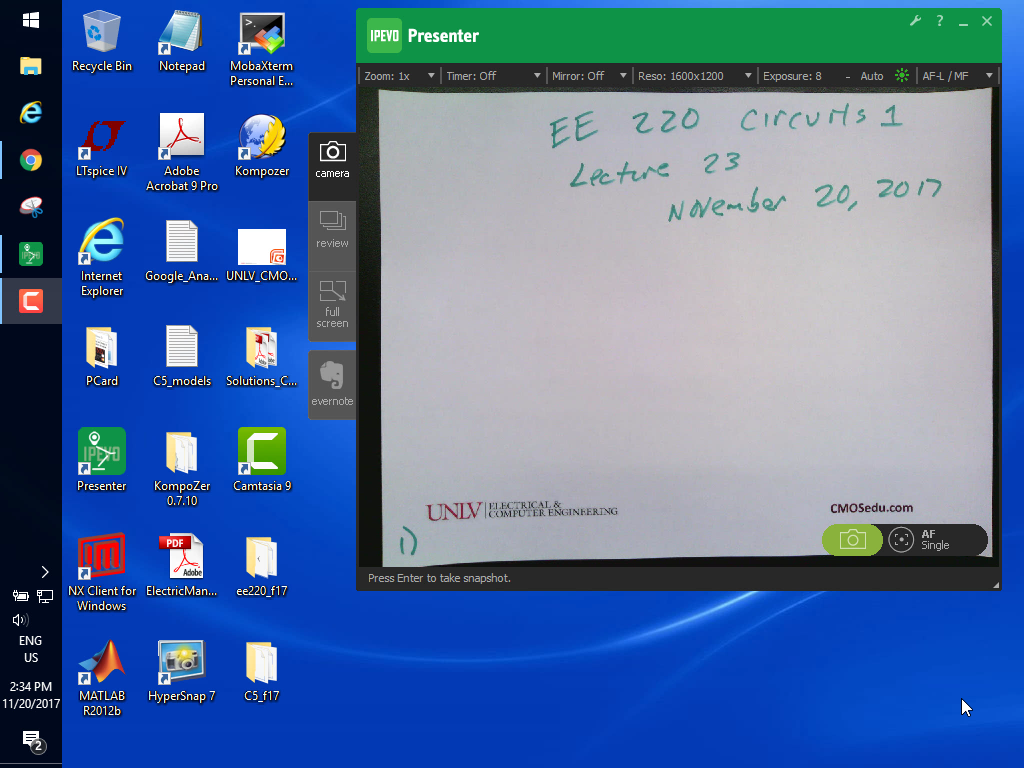This screenshot has height=768, width=1024.
Task: Open the C5_f17 folder
Action: click(x=261, y=671)
